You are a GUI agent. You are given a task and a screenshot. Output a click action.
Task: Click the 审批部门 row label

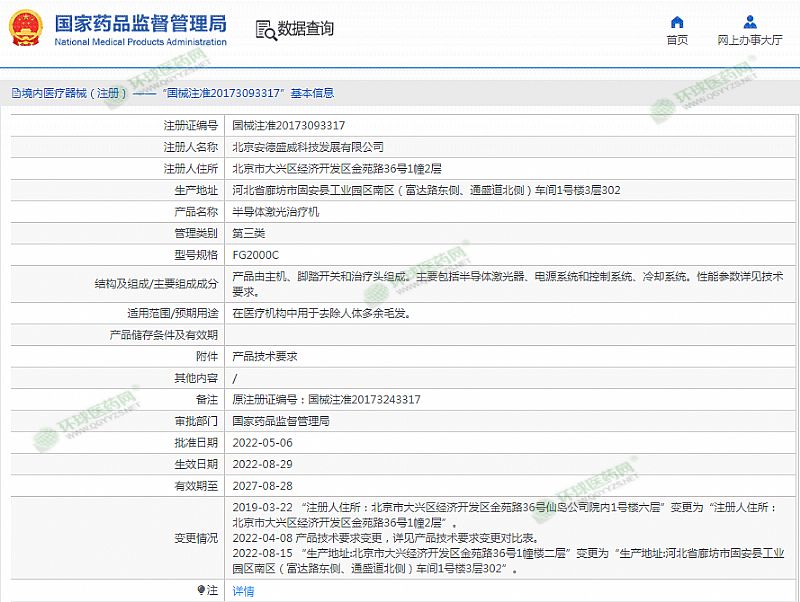196,421
